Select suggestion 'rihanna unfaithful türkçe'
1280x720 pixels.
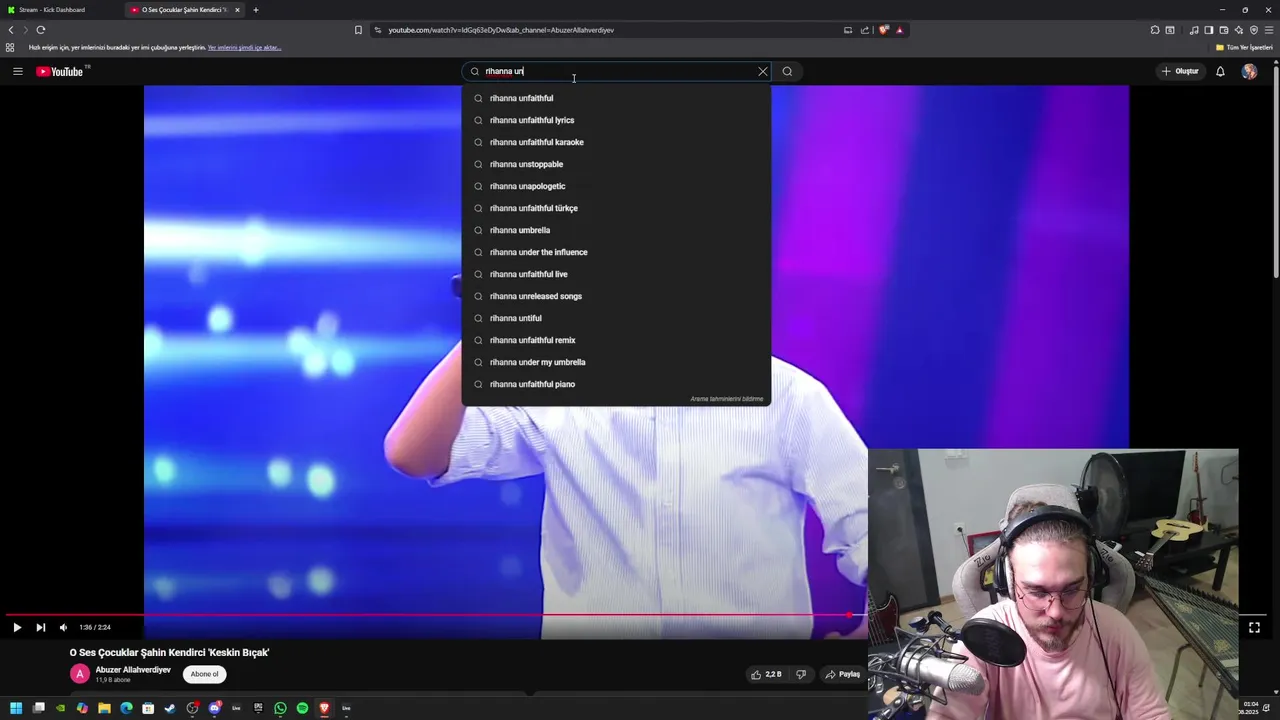616,208
